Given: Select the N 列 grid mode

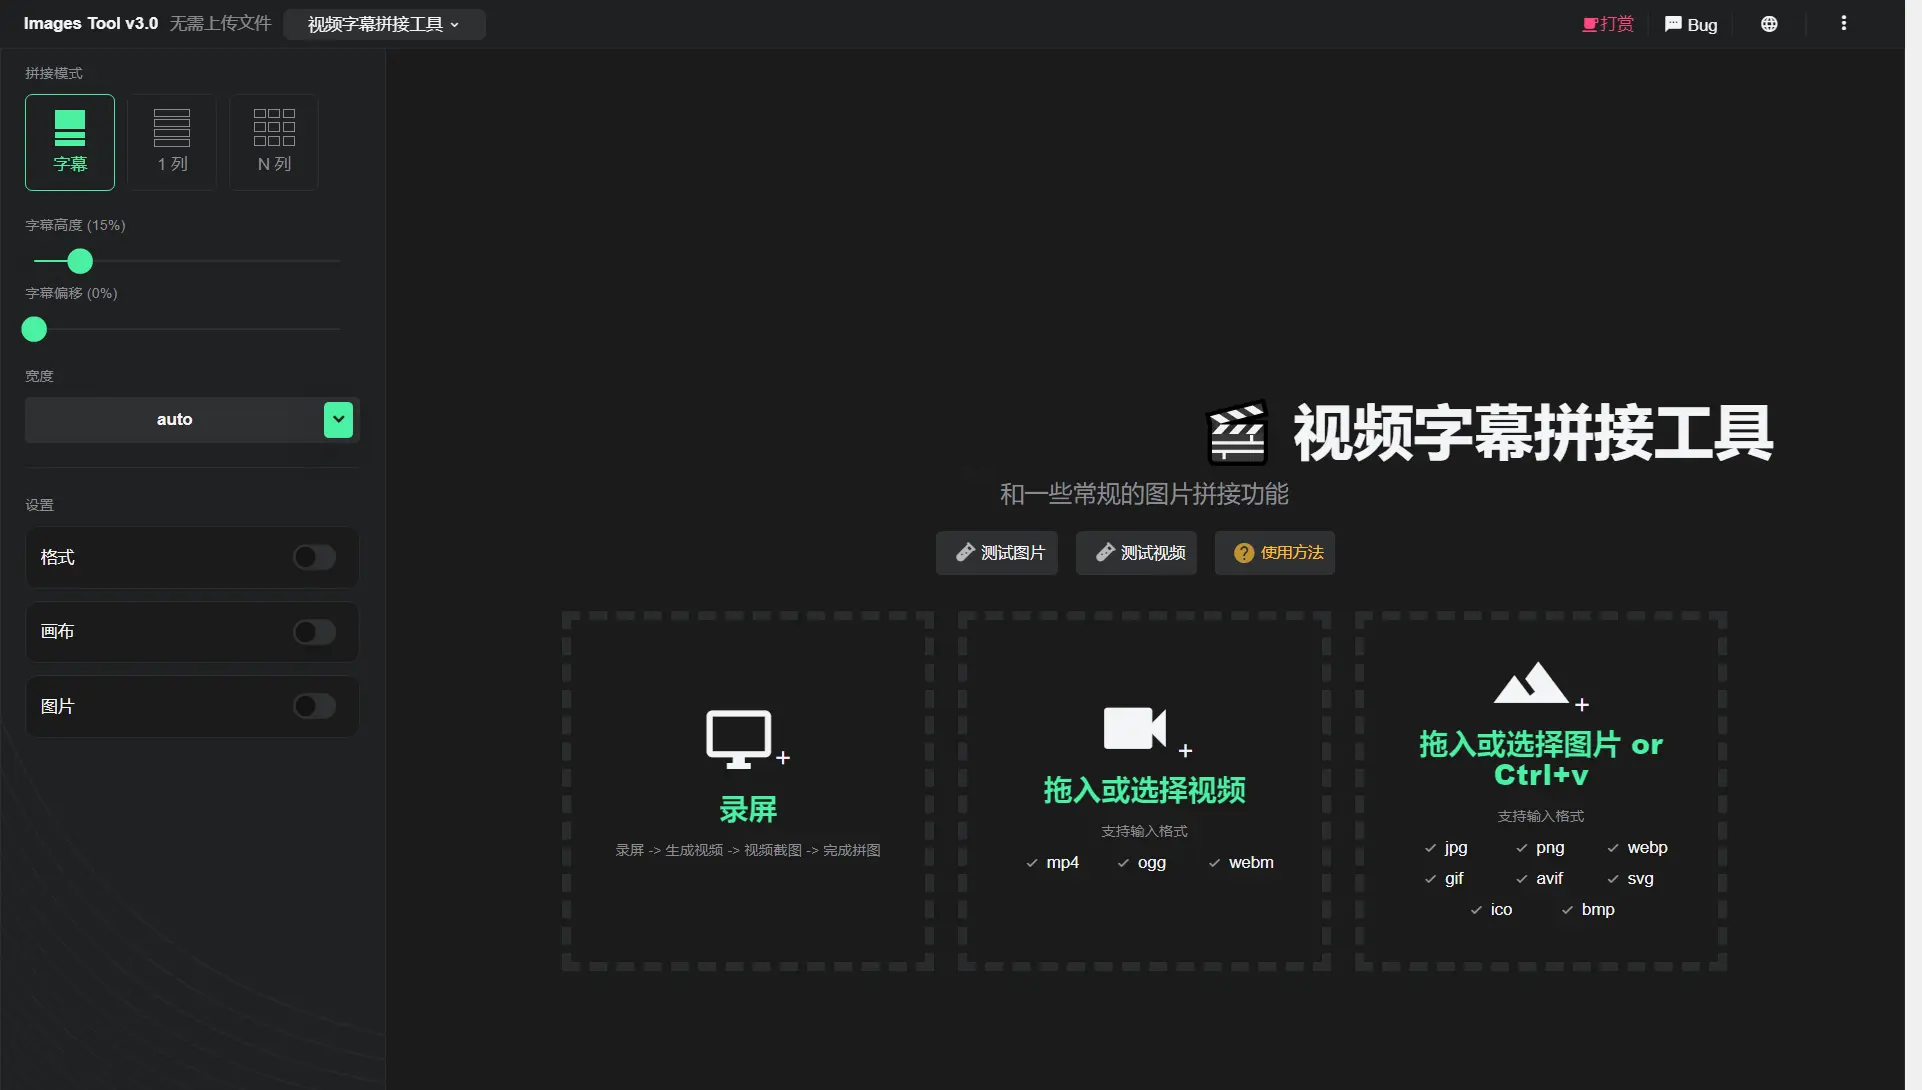Looking at the screenshot, I should 274,142.
